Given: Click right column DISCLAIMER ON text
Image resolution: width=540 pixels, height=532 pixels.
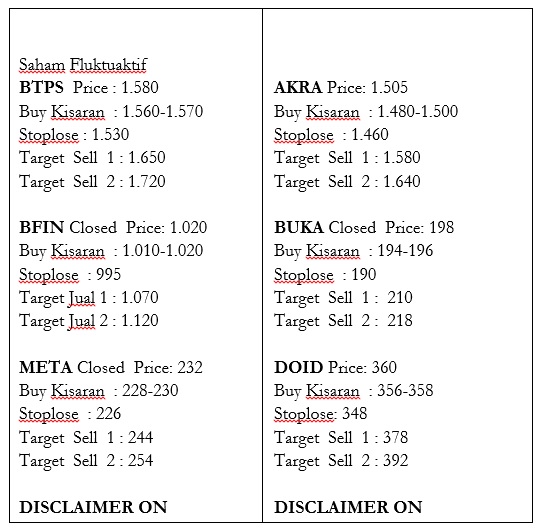Looking at the screenshot, I should click(348, 508).
